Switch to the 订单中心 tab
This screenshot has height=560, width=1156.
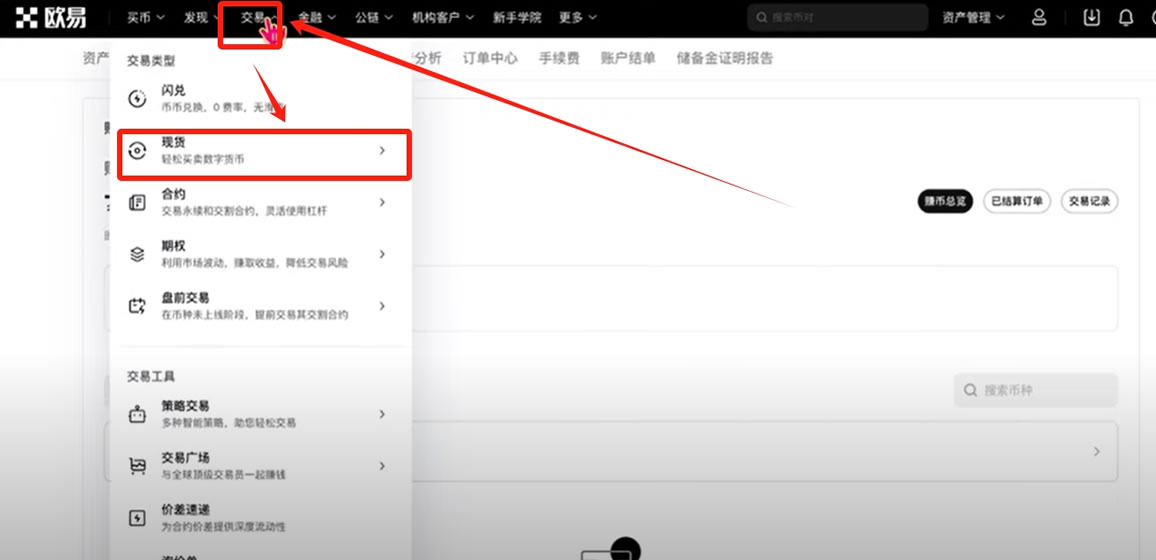pos(490,58)
